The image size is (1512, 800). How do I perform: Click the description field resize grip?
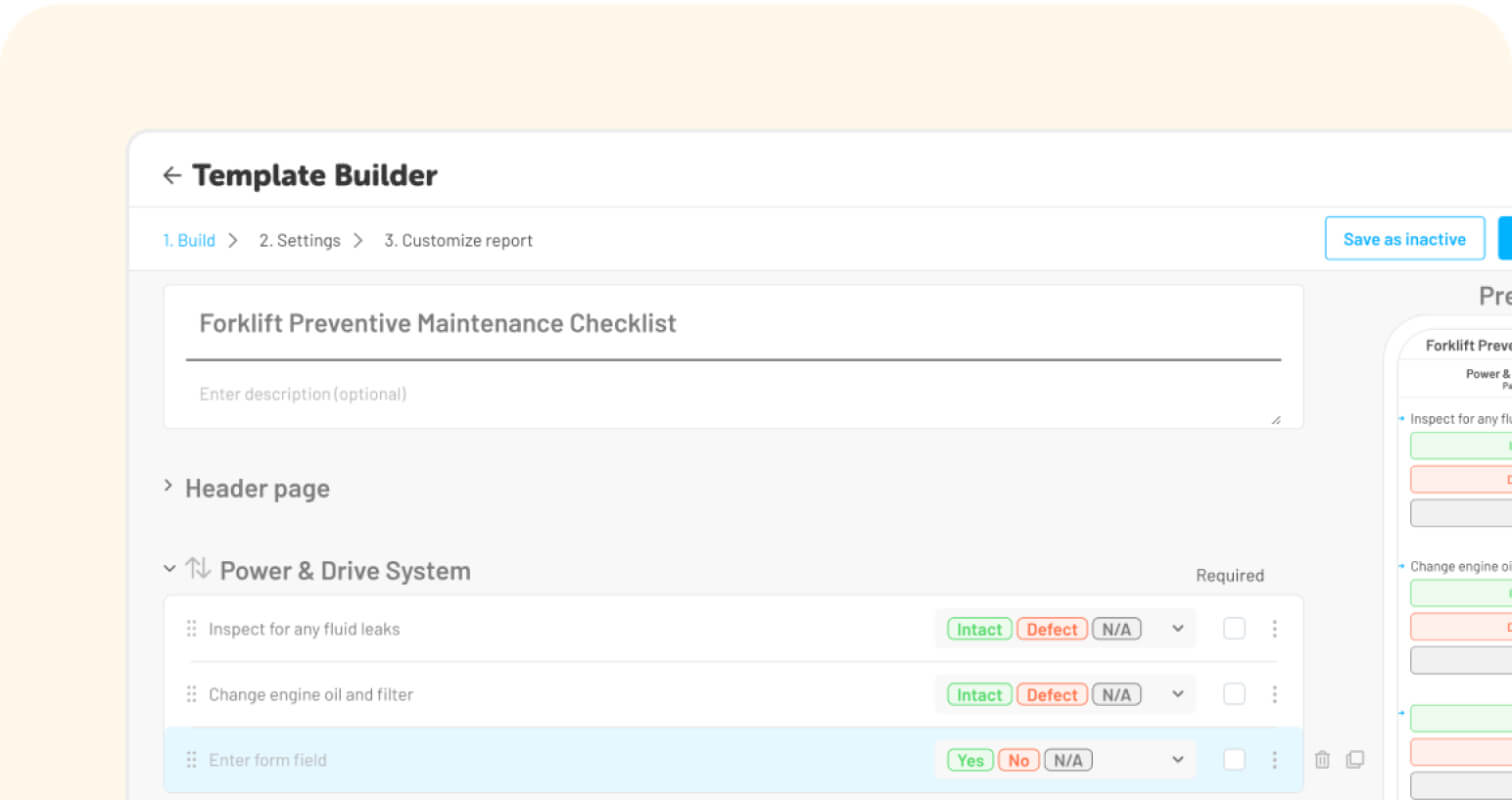[1275, 420]
